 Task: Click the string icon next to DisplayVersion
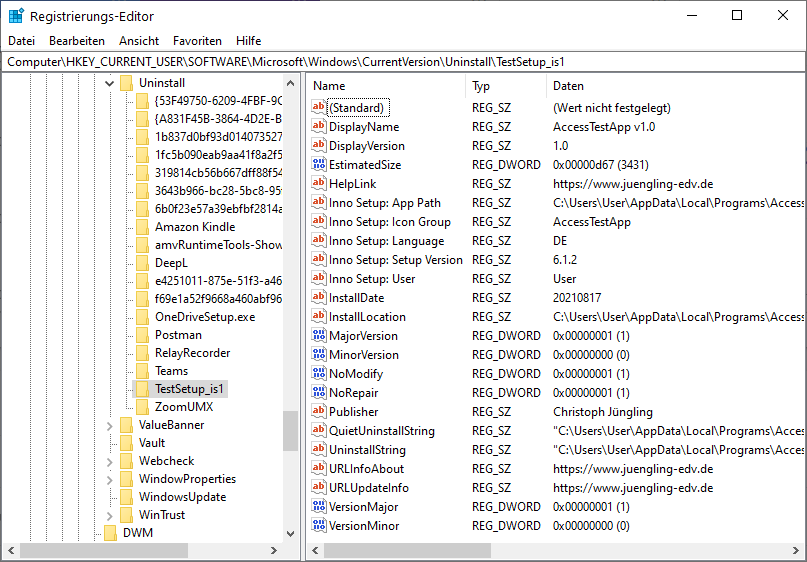coord(319,145)
